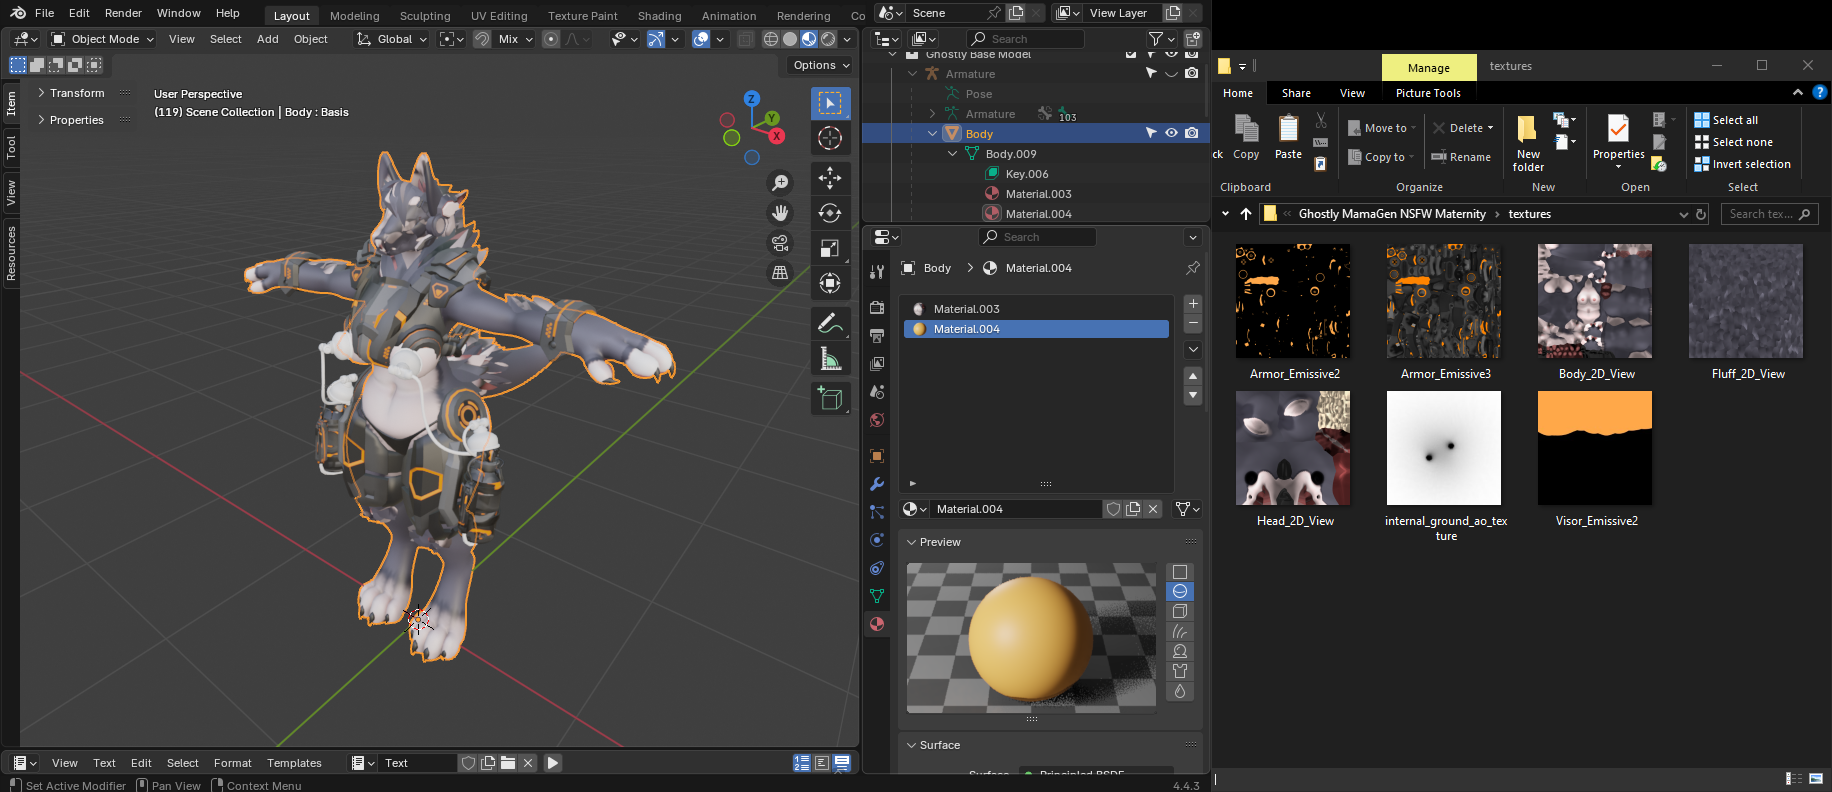Click the viewport pan hand icon

(x=780, y=213)
